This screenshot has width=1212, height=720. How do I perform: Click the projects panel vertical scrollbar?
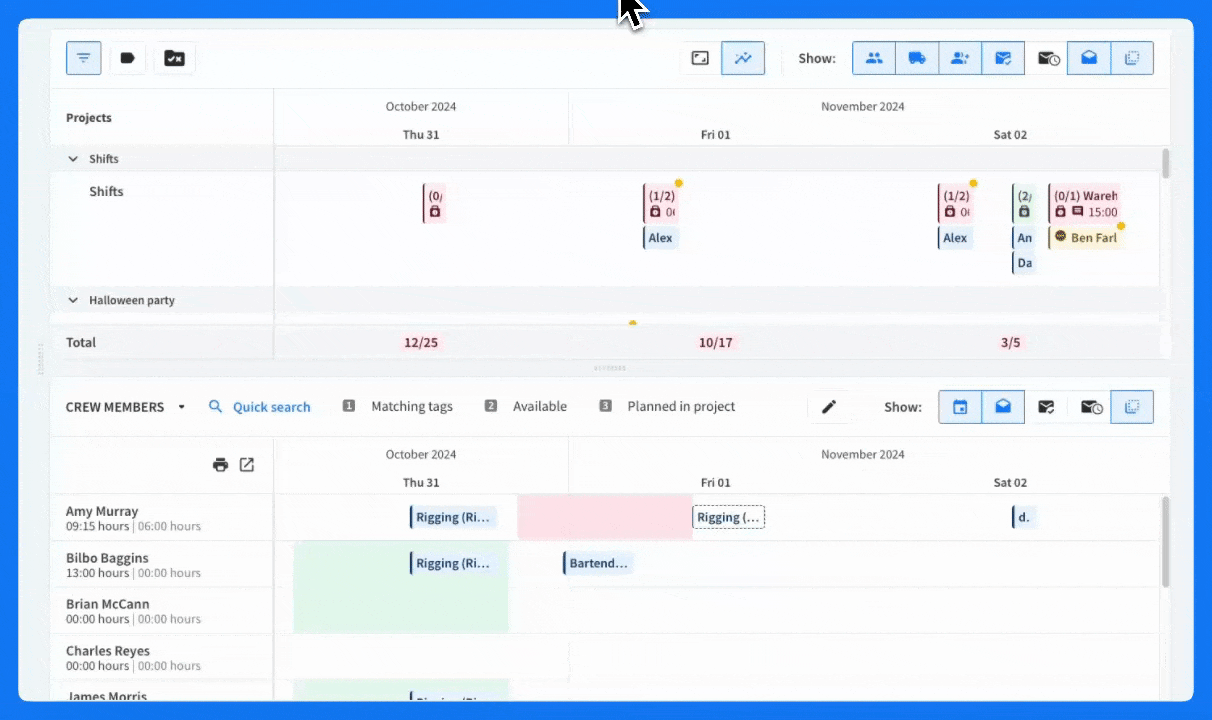click(1164, 164)
